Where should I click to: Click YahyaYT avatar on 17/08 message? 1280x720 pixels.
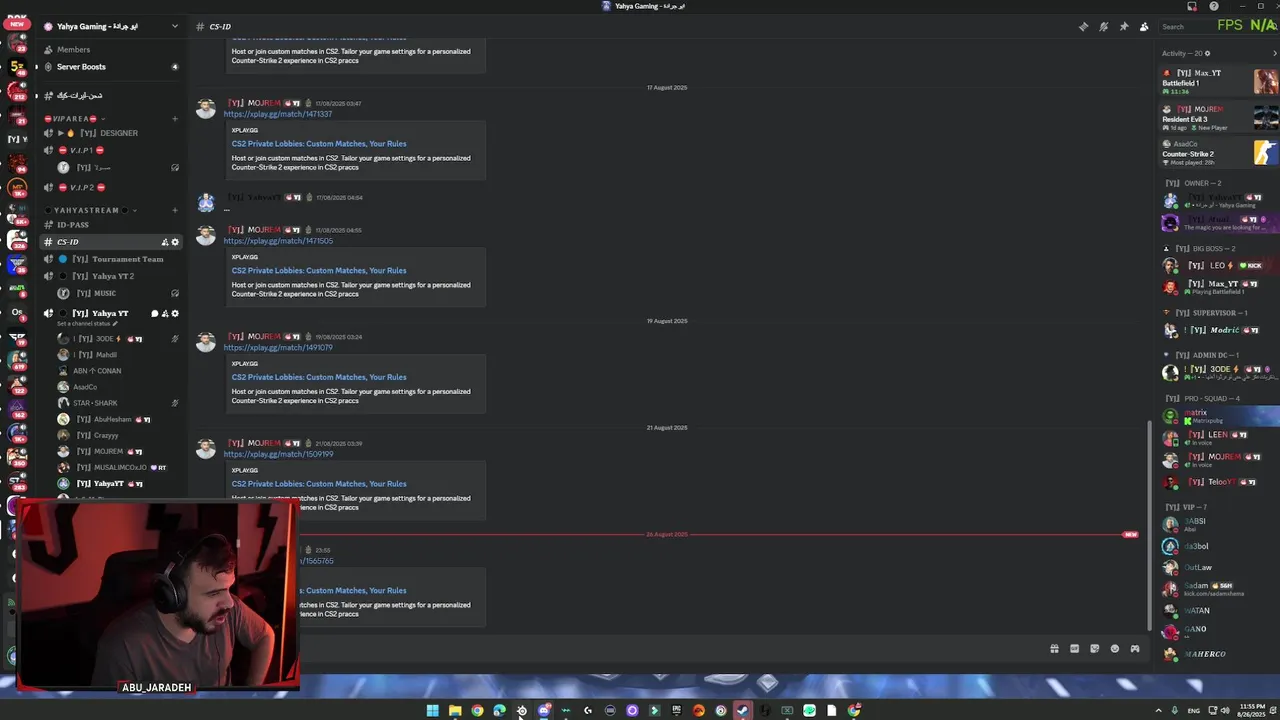tap(206, 203)
